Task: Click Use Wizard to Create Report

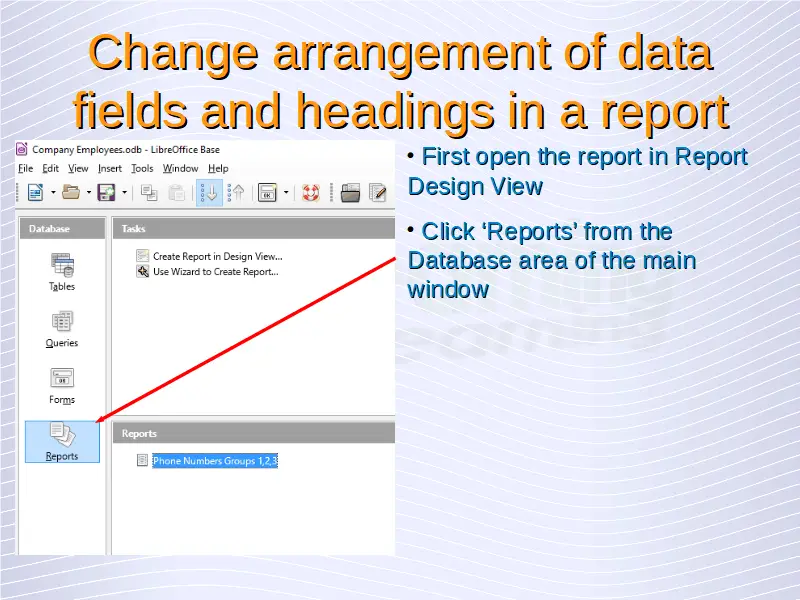Action: coord(216,272)
